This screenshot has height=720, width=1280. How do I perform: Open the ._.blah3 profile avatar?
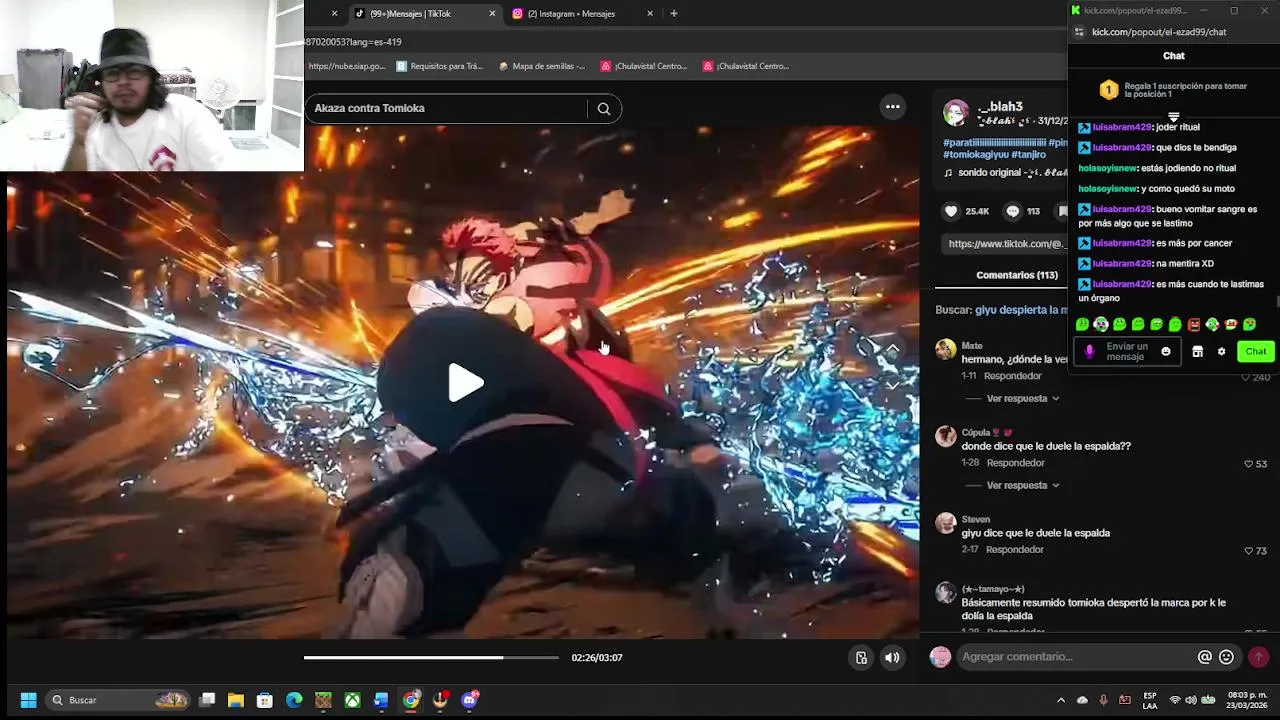956,112
